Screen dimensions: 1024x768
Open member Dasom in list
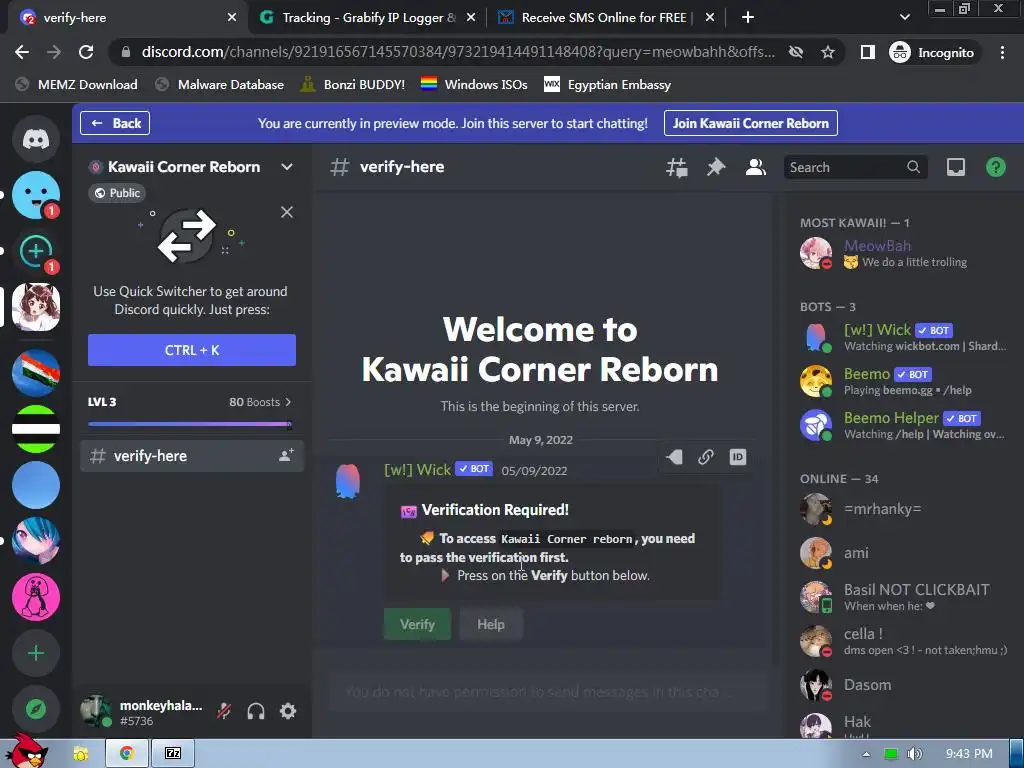904,685
